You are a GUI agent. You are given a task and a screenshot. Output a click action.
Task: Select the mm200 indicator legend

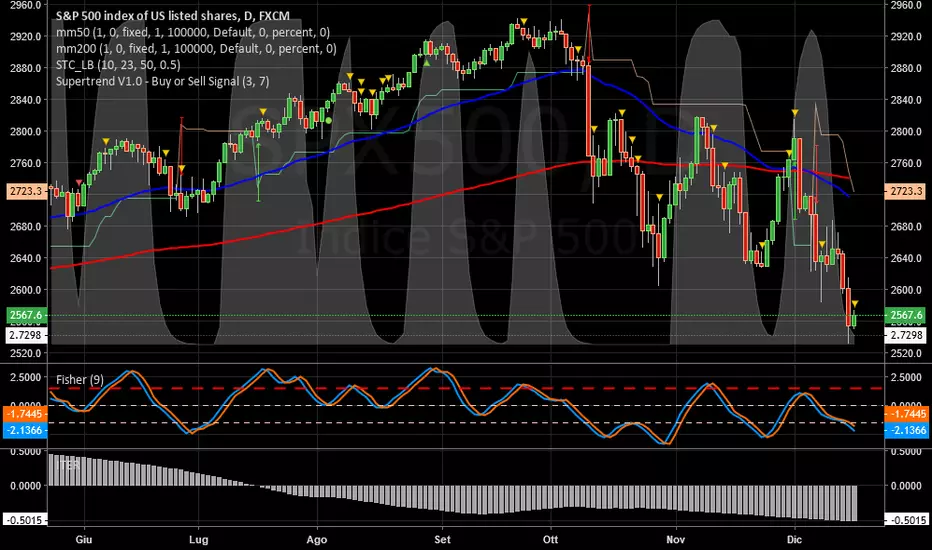tap(196, 49)
